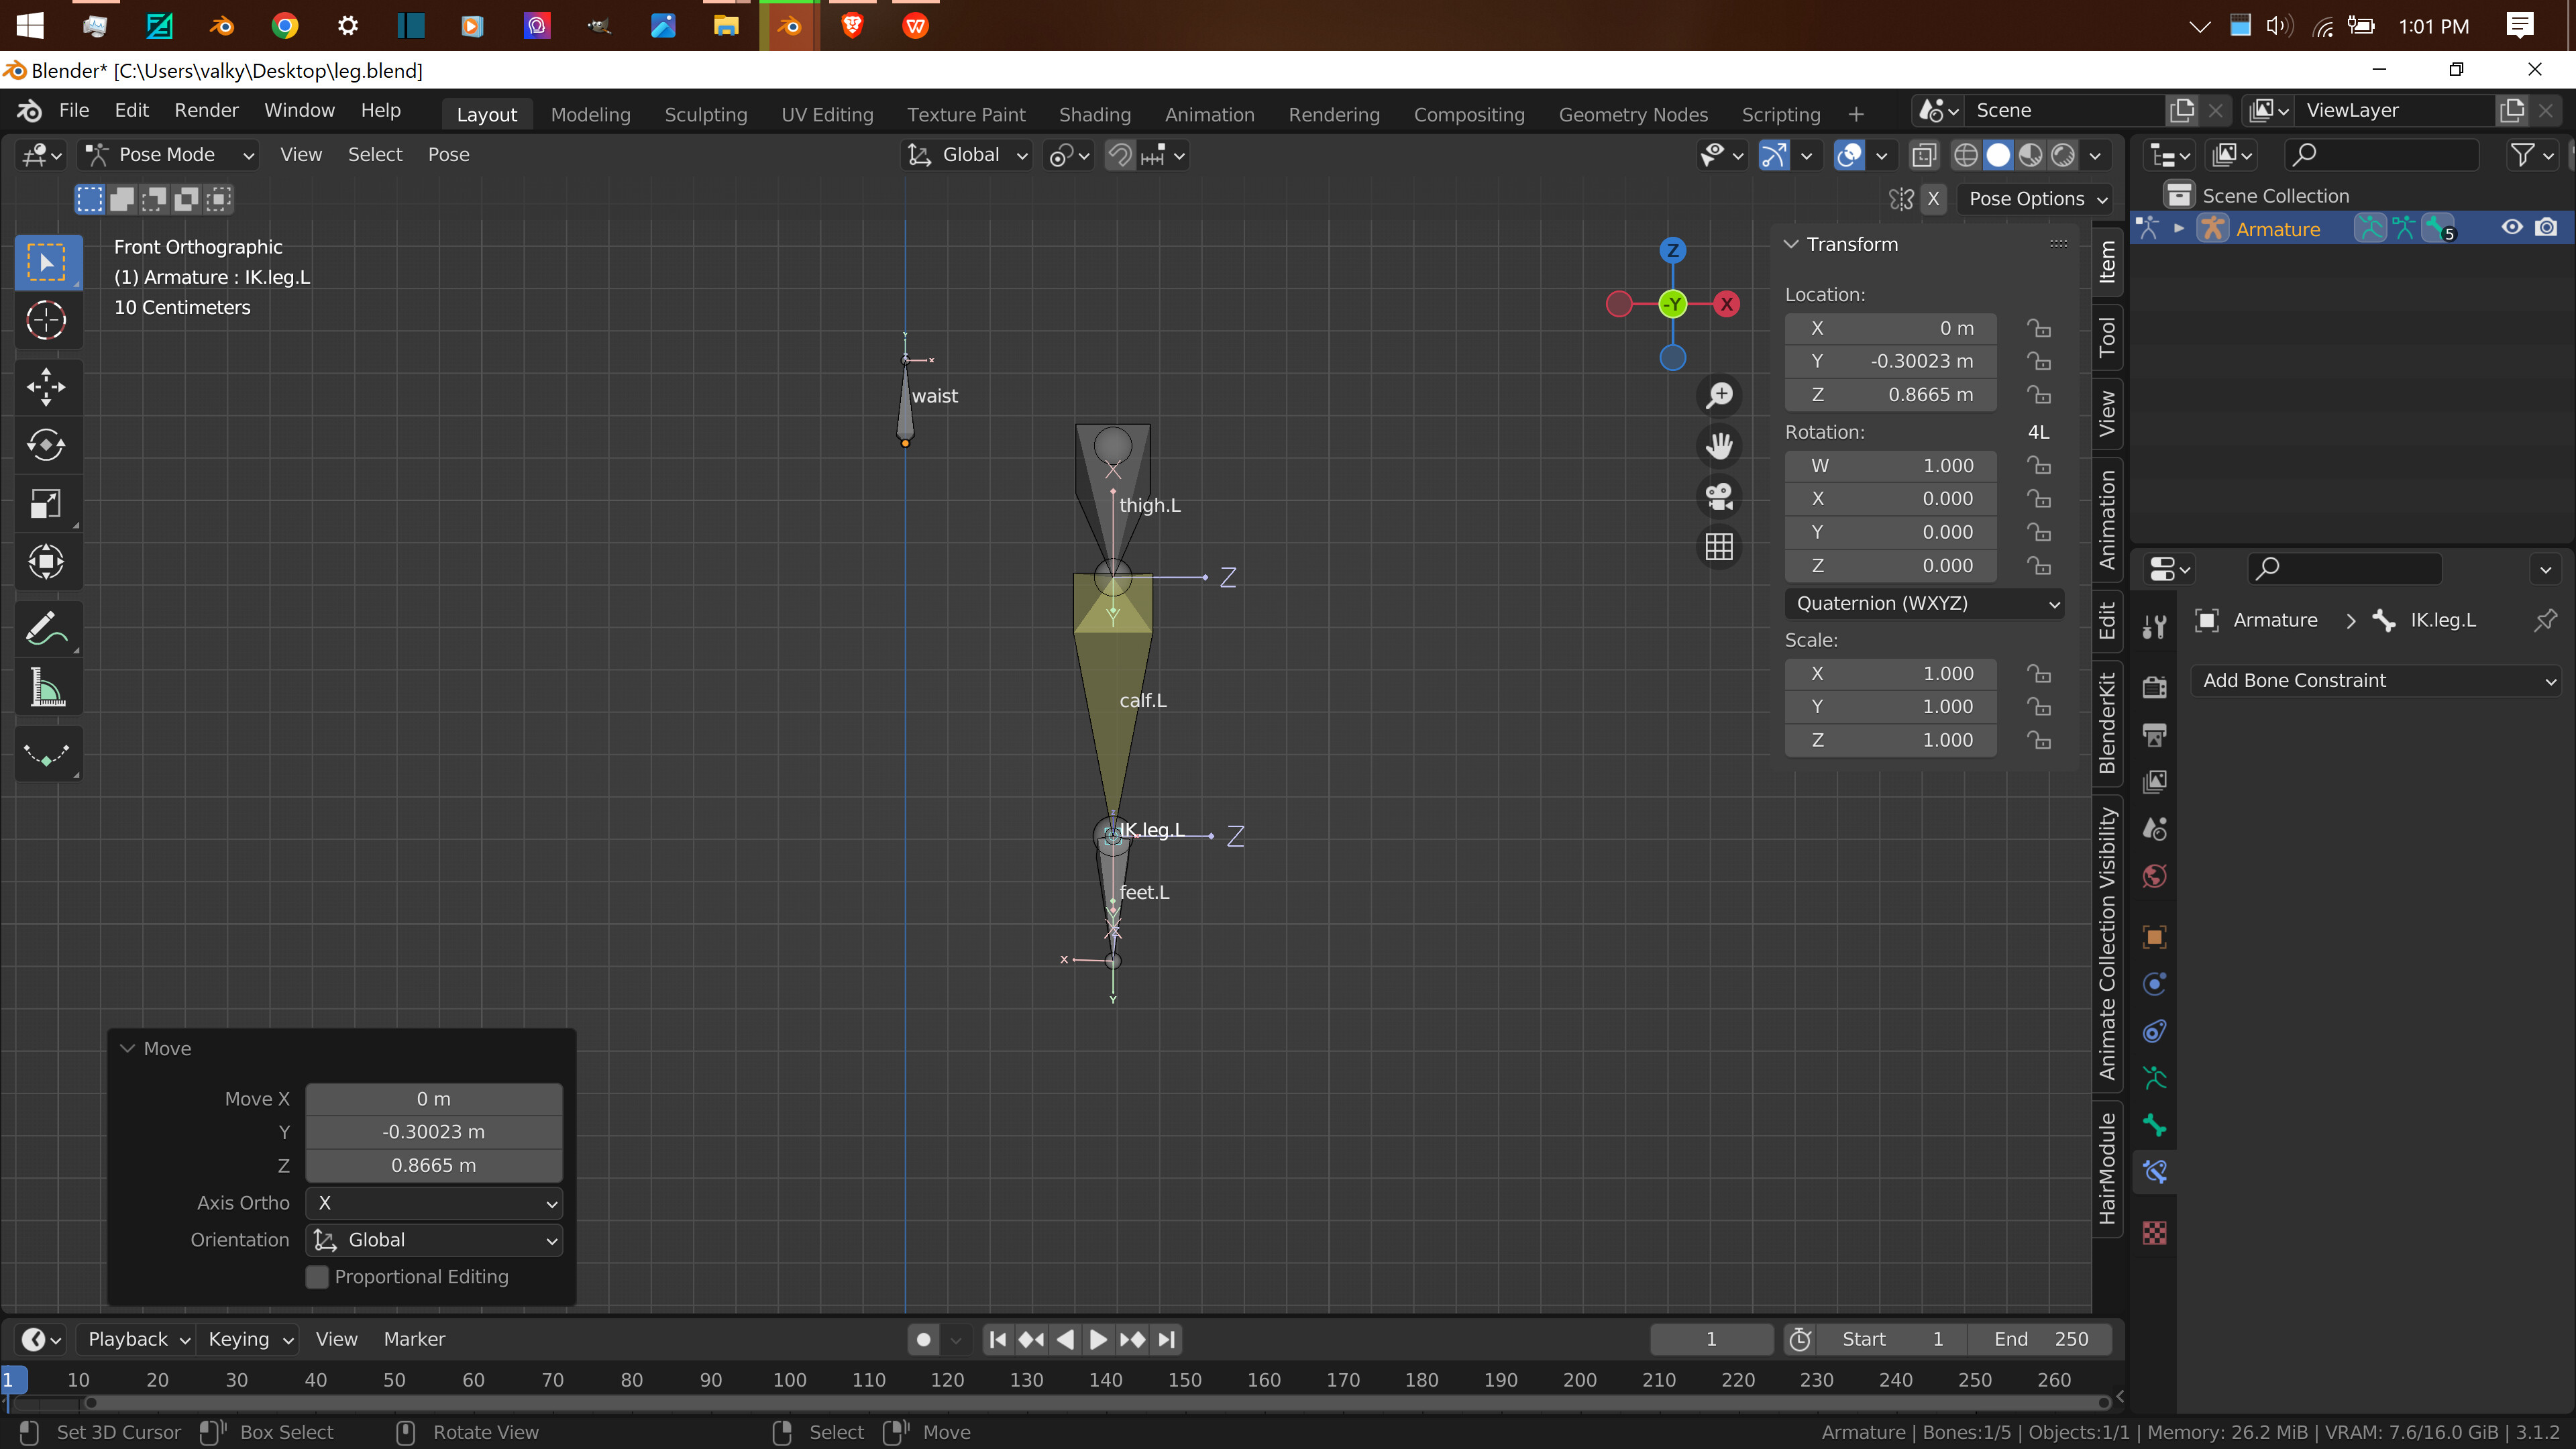Toggle camera view icon
Viewport: 2576px width, 1449px height.
(x=1719, y=496)
